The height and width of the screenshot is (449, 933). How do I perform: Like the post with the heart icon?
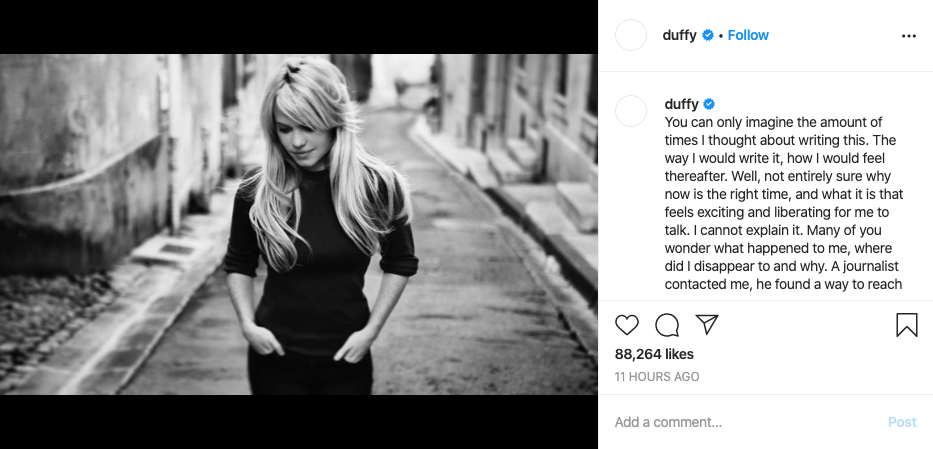point(627,325)
